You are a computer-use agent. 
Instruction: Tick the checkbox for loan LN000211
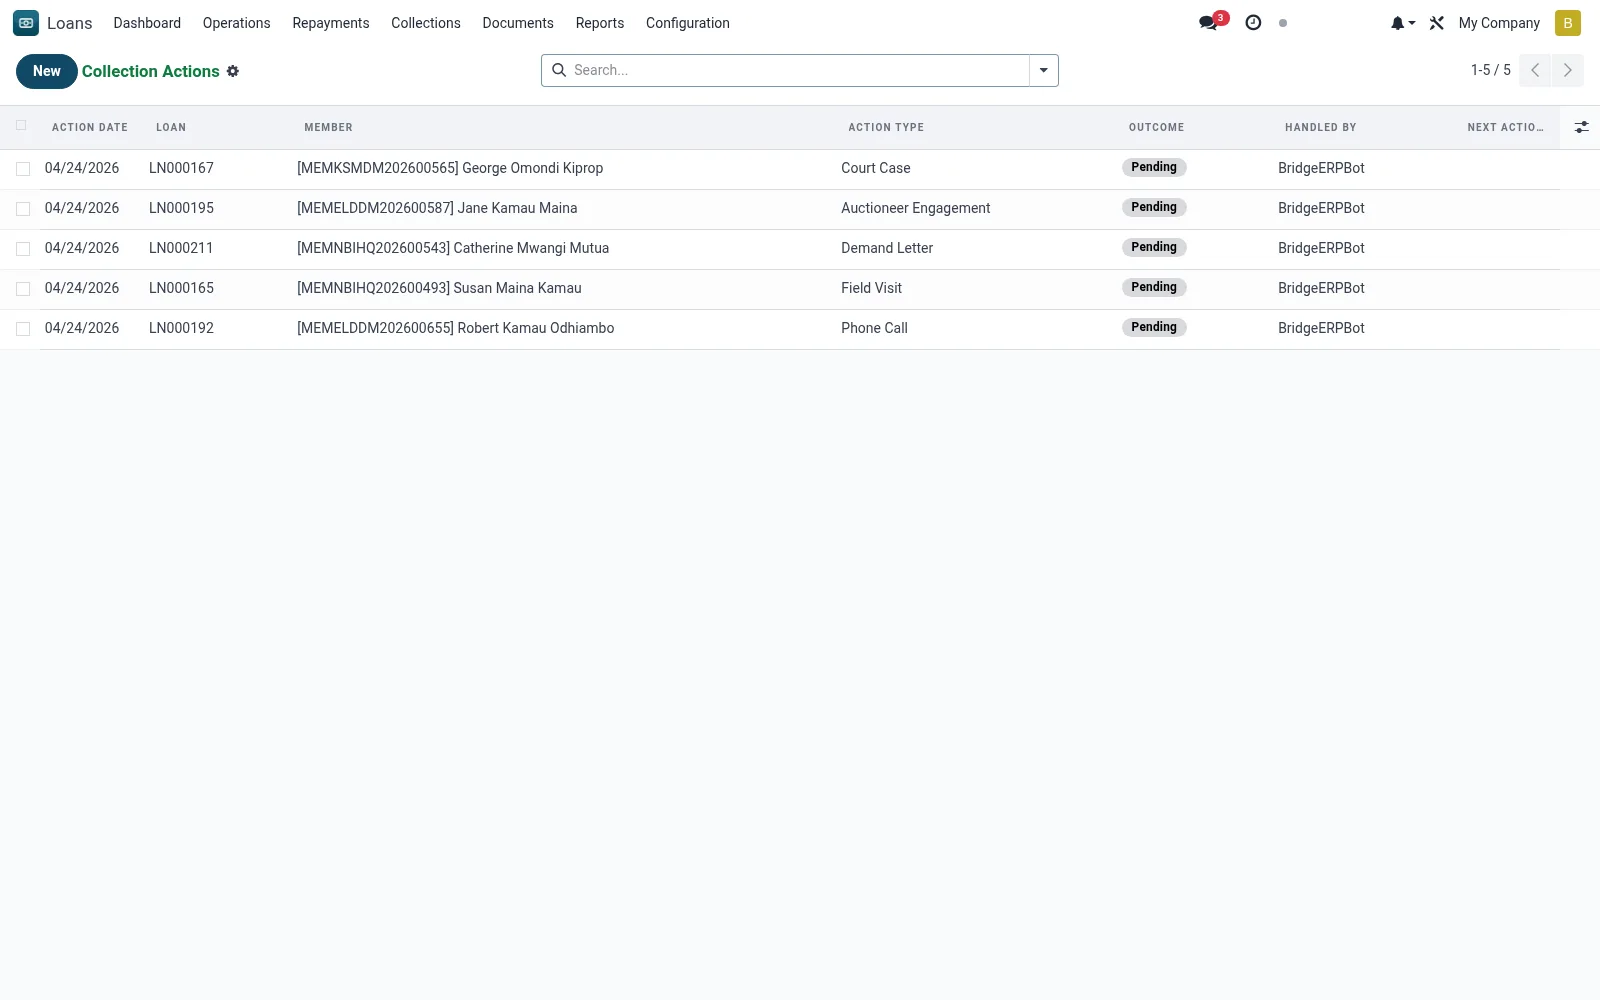pyautogui.click(x=23, y=249)
